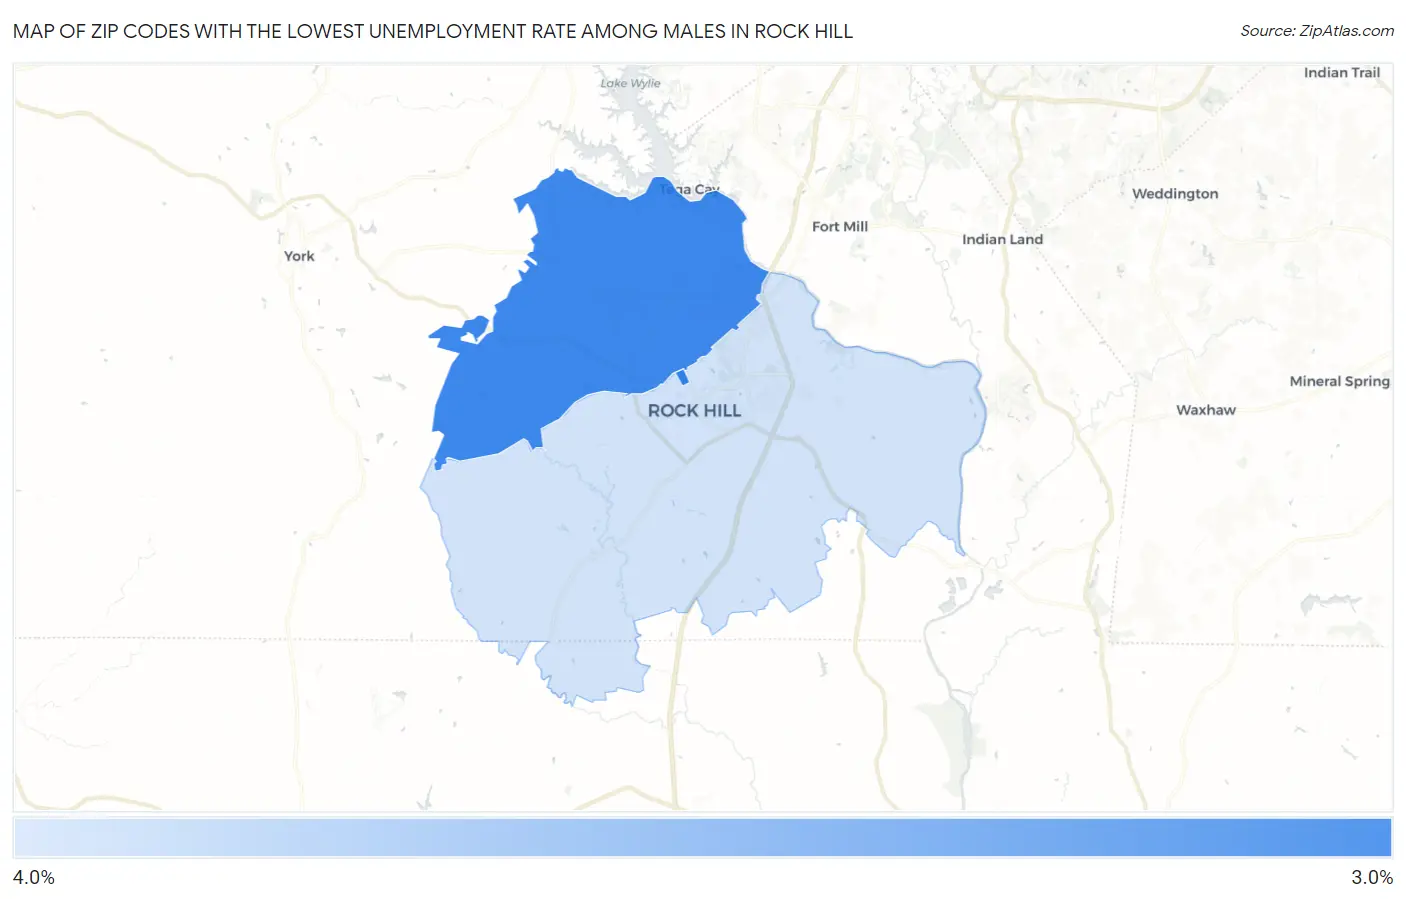This screenshot has height=899, width=1406.
Task: Click the Source: ZipAtlas.com attribution
Action: pos(1317,31)
